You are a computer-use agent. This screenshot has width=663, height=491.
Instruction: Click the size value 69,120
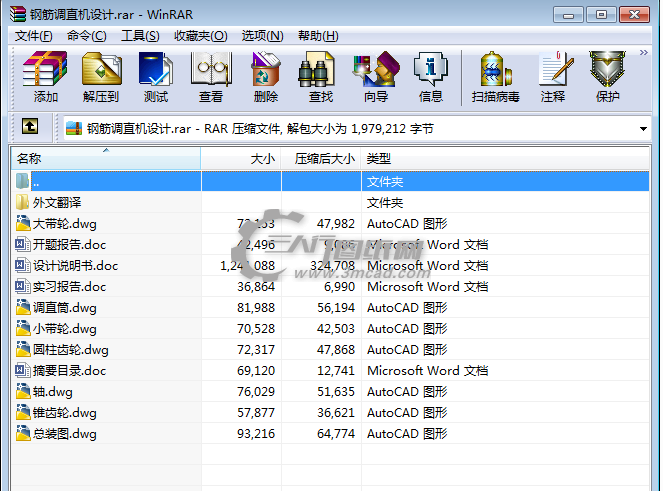[x=256, y=370]
